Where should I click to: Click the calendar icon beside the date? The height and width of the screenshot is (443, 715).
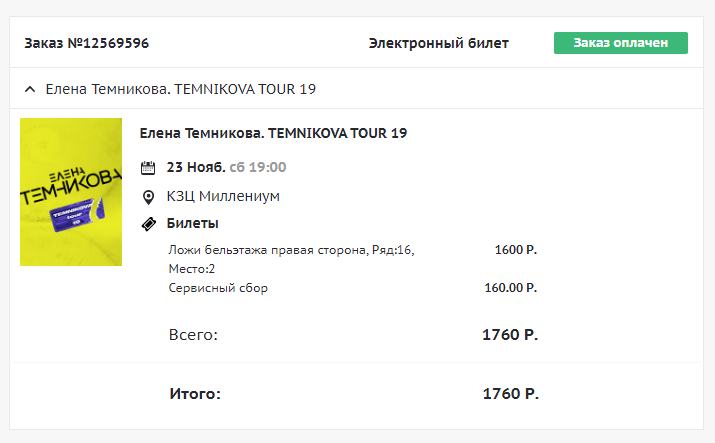pos(149,167)
